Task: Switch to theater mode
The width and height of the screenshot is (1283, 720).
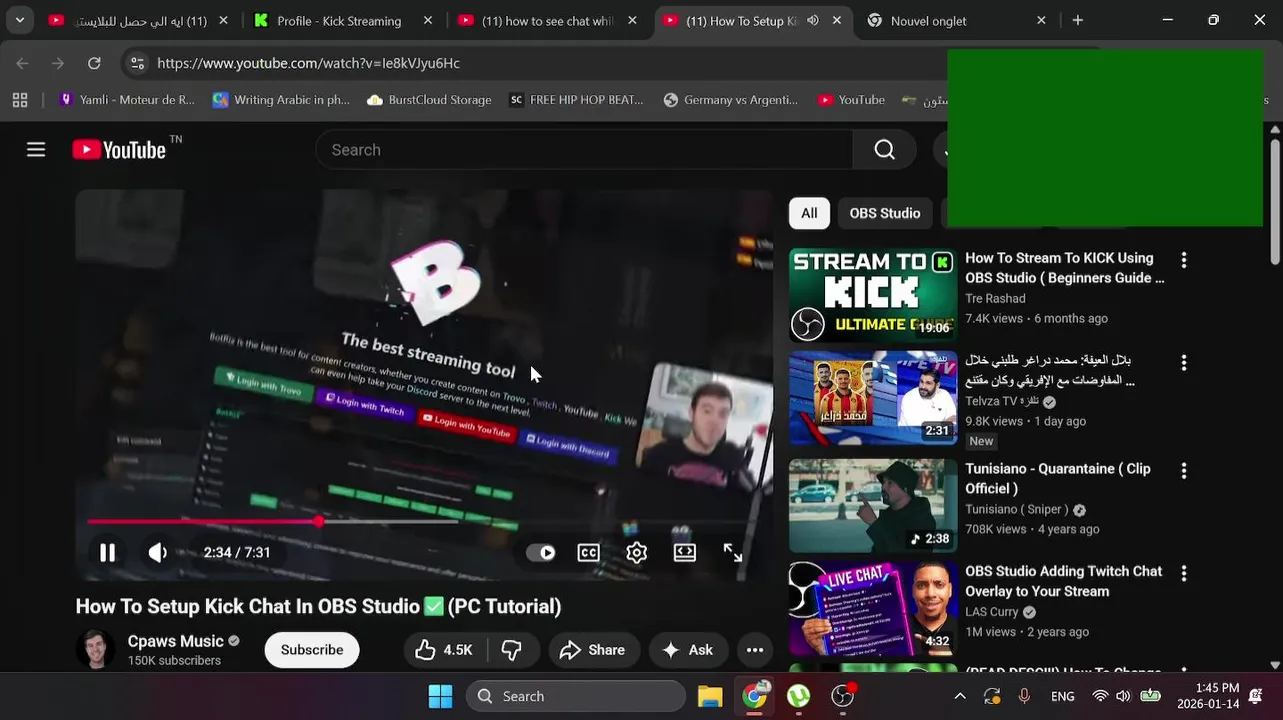Action: [x=685, y=552]
